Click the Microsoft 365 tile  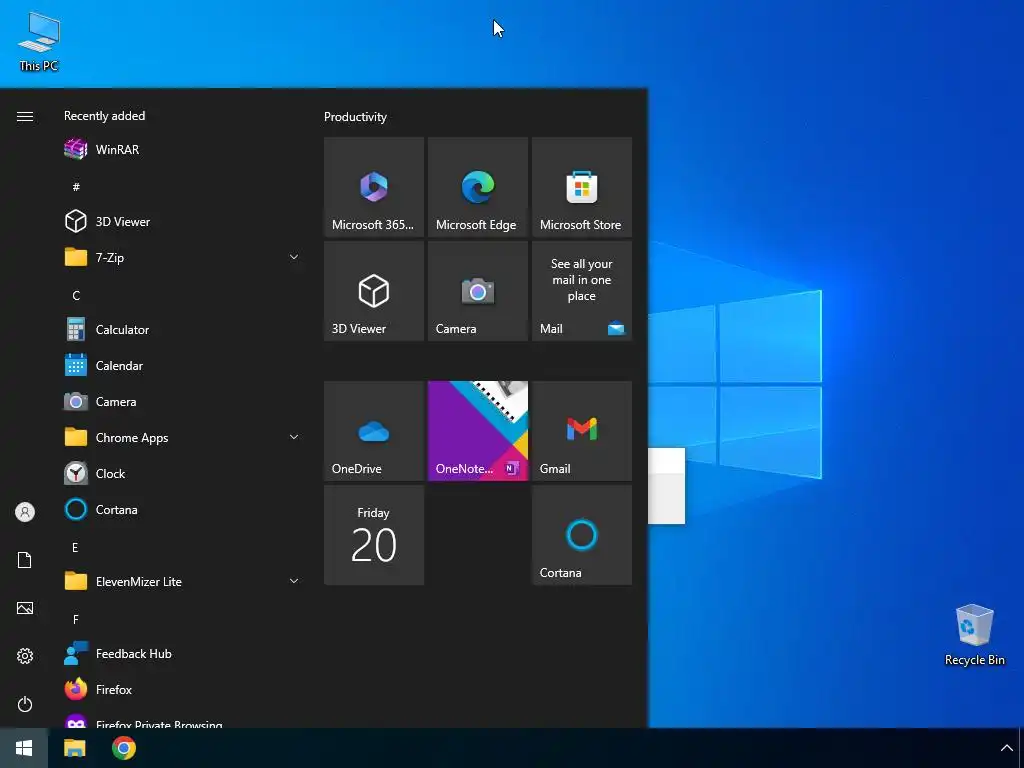click(x=374, y=187)
